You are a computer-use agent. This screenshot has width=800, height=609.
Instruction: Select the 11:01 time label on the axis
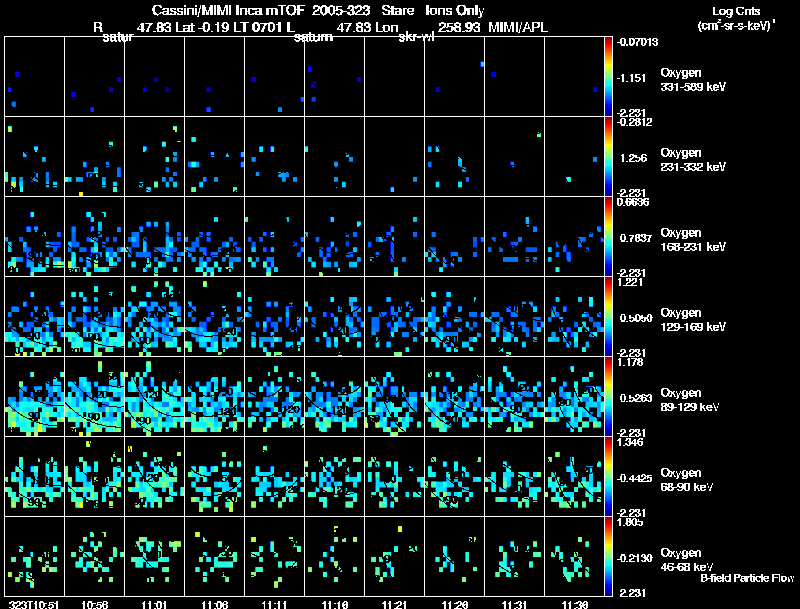155,604
